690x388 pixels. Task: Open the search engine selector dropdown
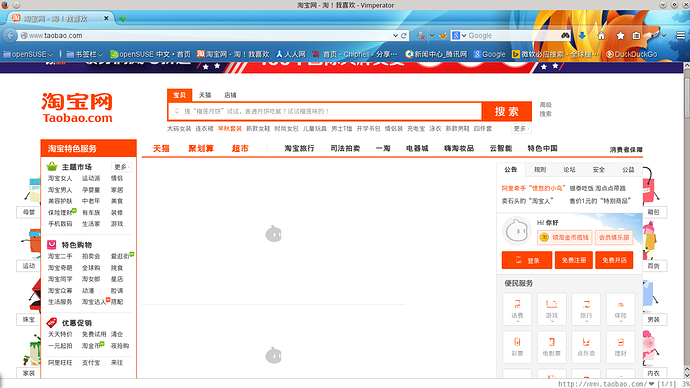(459, 36)
